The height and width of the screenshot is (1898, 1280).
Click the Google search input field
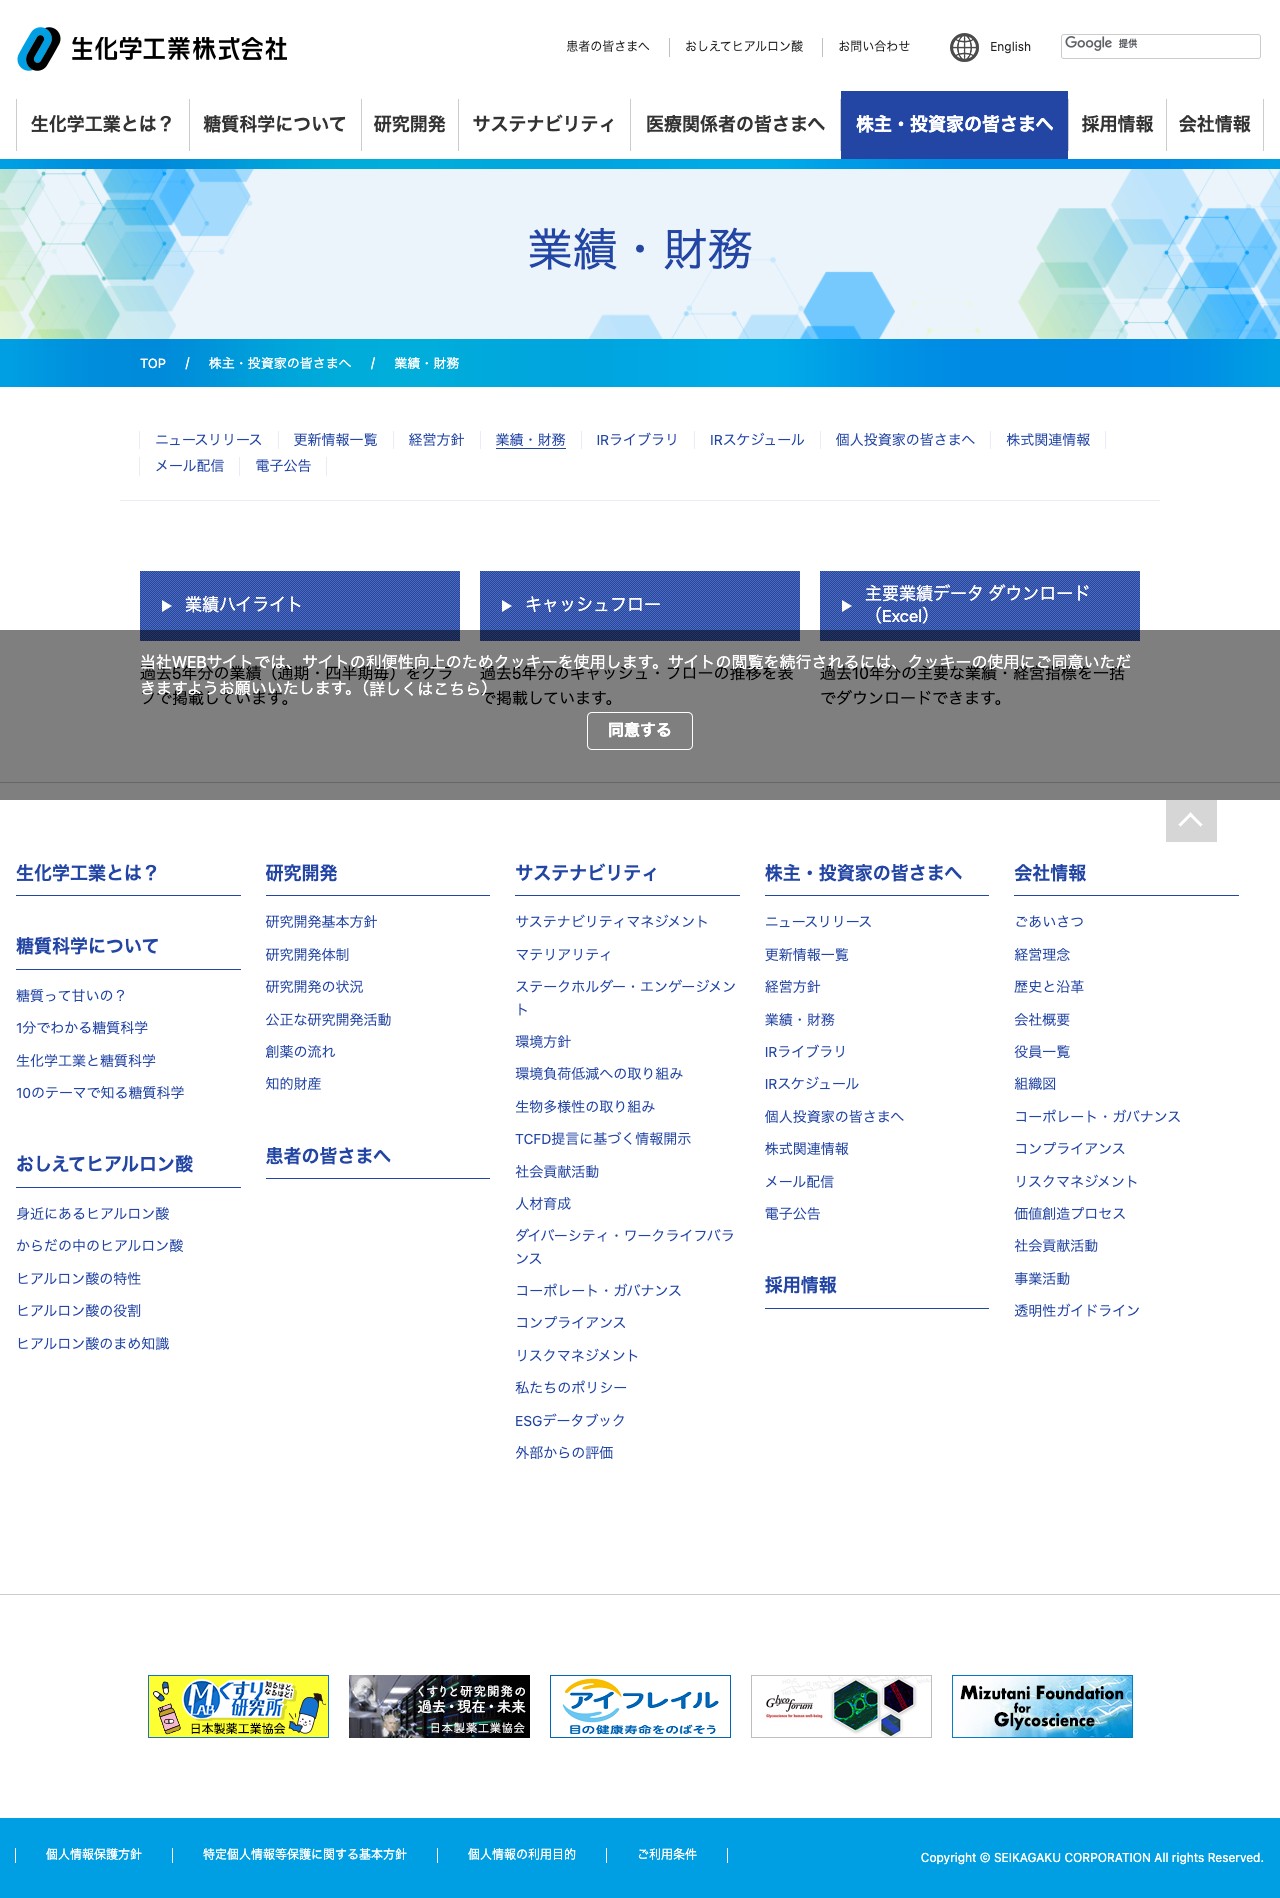[x=1160, y=46]
